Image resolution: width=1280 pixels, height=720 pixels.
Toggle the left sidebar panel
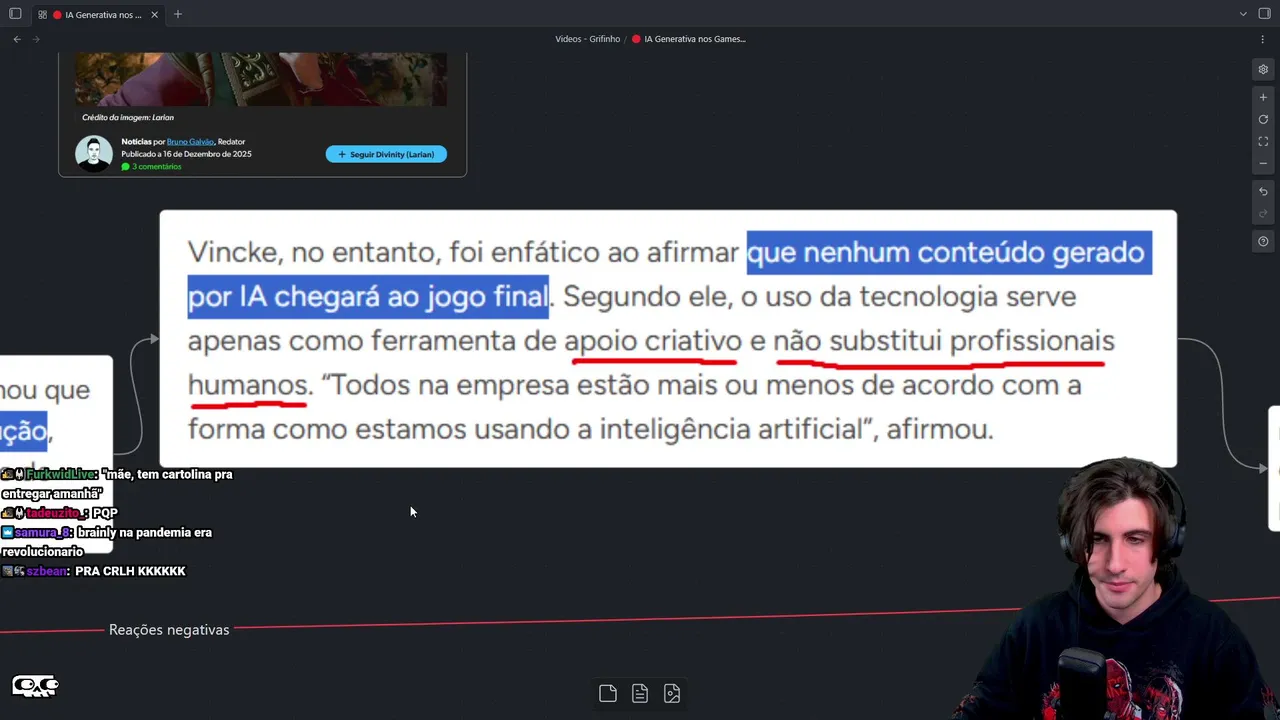[15, 14]
